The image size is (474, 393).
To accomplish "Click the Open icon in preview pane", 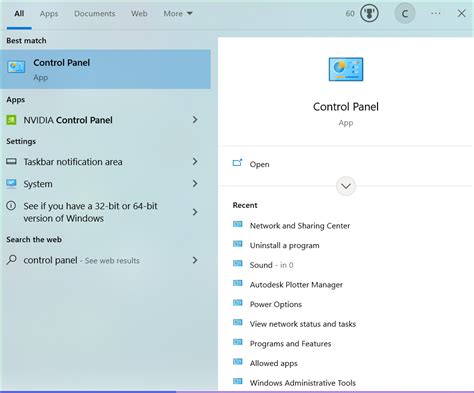I will coord(237,163).
